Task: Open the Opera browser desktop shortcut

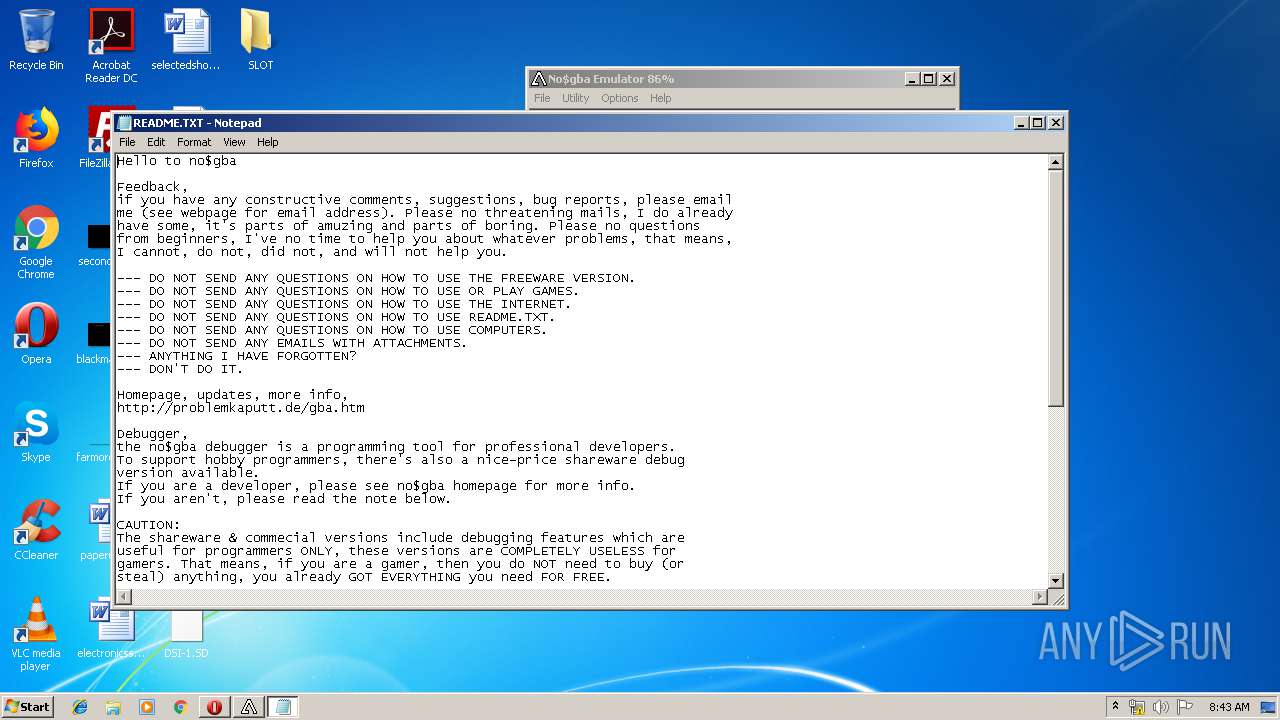Action: 36,334
